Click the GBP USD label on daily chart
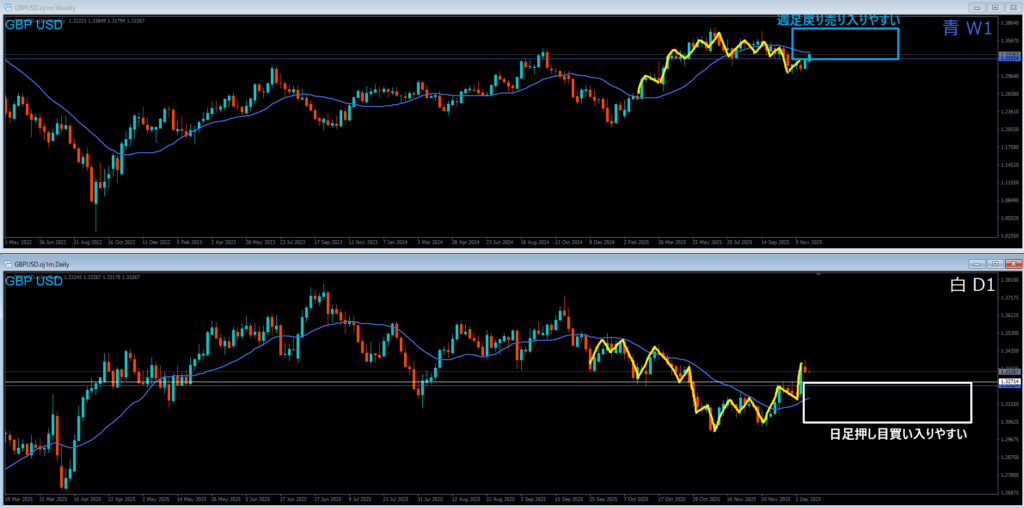This screenshot has height=508, width=1024. pyautogui.click(x=34, y=282)
